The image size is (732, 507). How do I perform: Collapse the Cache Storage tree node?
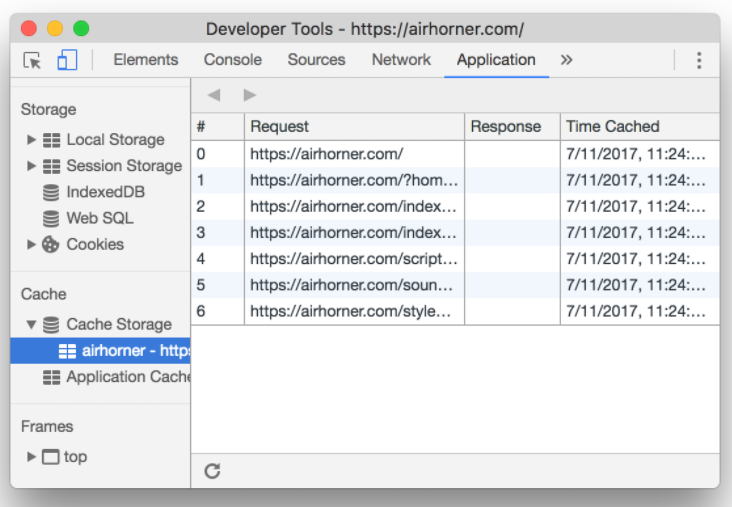tap(31, 324)
